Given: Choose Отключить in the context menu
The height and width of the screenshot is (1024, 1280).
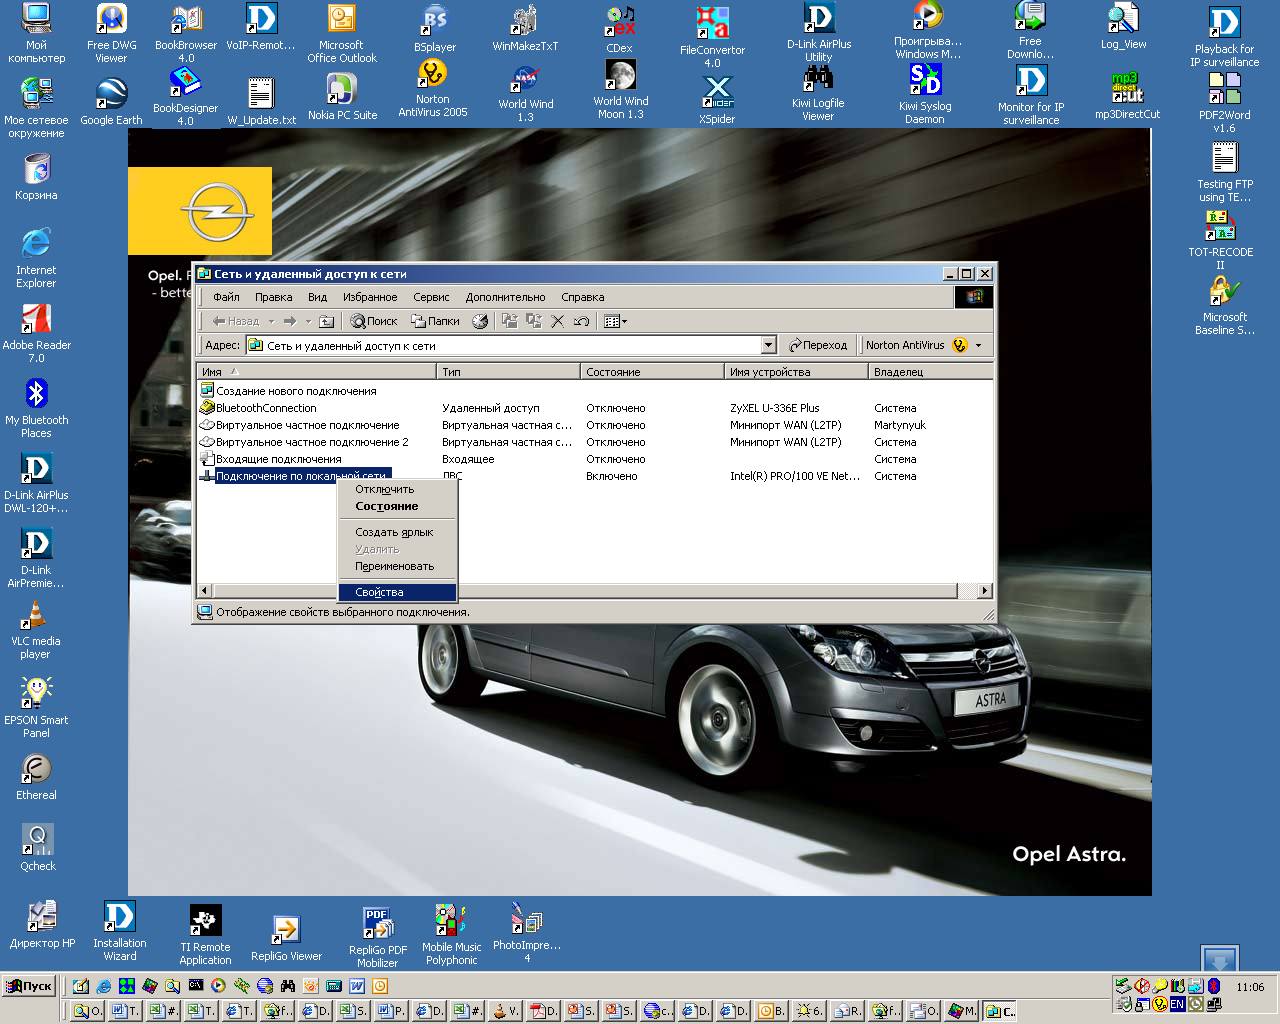Looking at the screenshot, I should click(385, 489).
